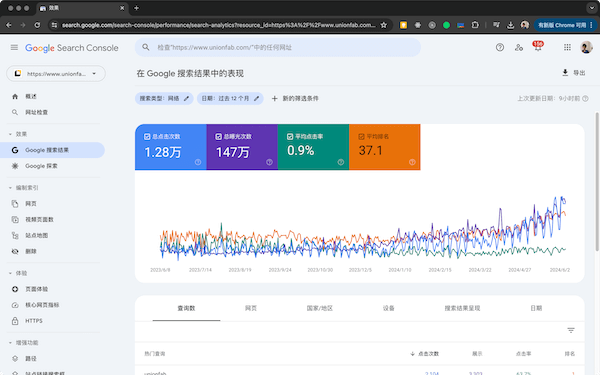Open the Google apps grid
The width and height of the screenshot is (600, 375).
[567, 47]
